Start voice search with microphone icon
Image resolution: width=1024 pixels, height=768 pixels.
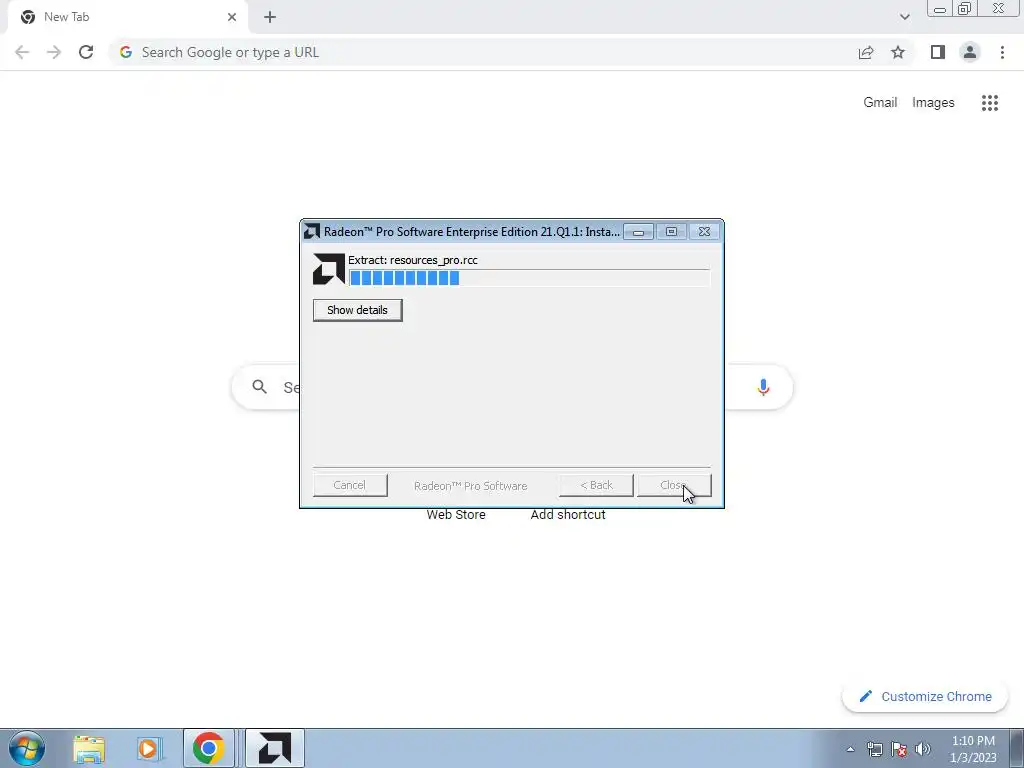coord(763,387)
